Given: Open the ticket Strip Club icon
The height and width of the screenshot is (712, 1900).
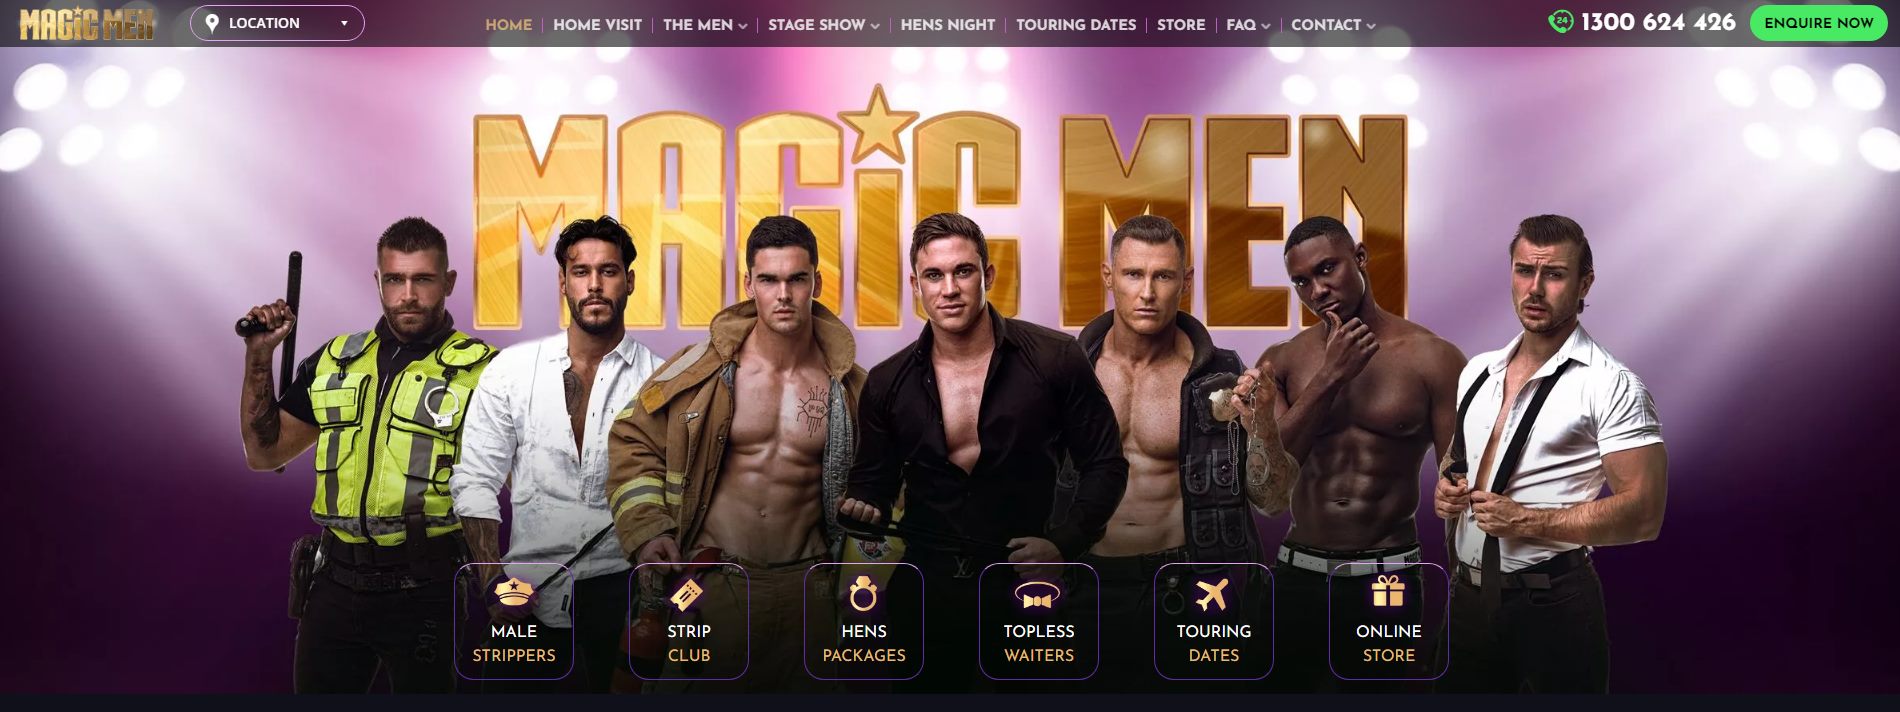Looking at the screenshot, I should pyautogui.click(x=688, y=594).
